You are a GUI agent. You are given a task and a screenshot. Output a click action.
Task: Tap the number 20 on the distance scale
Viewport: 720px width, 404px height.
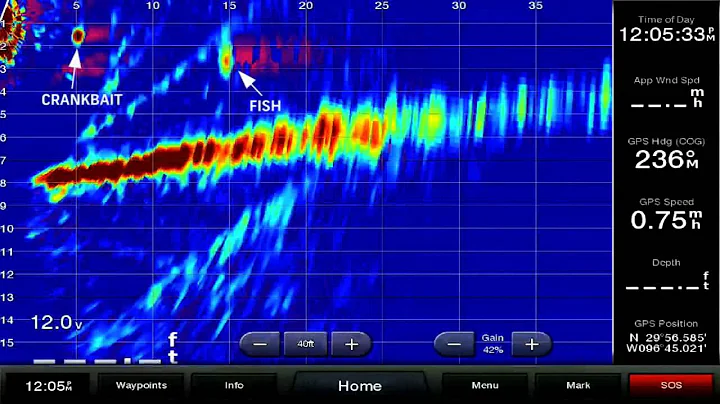(305, 6)
